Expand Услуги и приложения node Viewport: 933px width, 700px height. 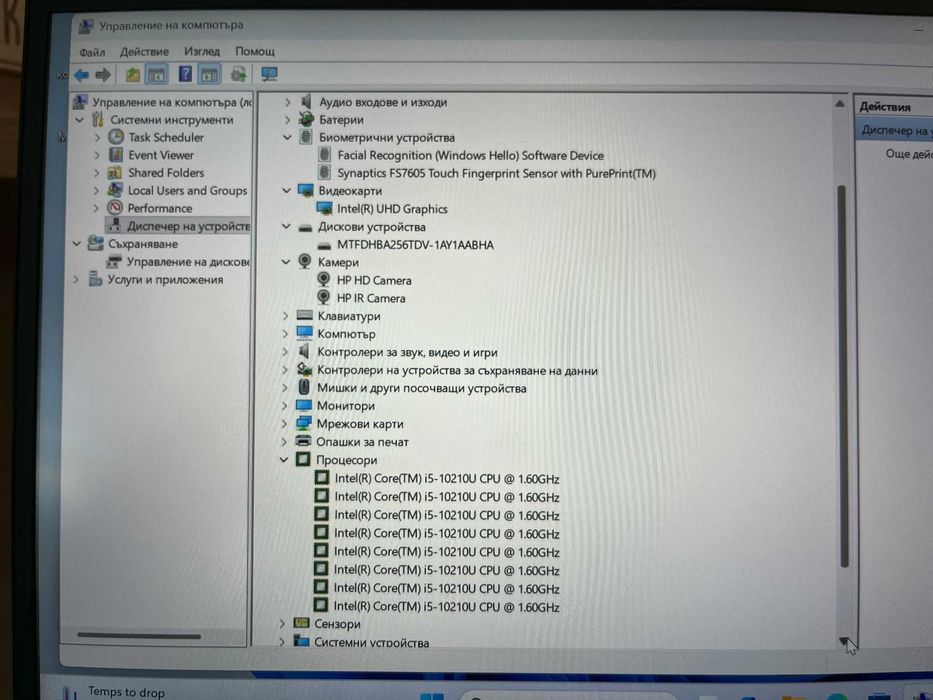(x=76, y=279)
